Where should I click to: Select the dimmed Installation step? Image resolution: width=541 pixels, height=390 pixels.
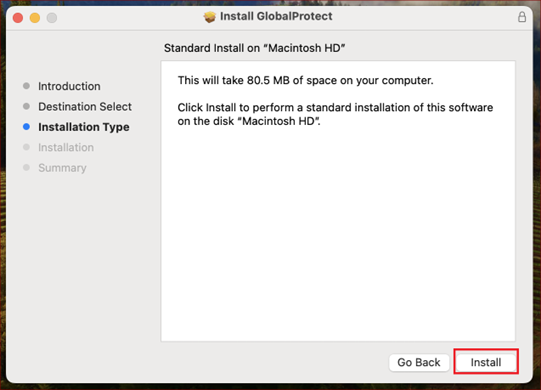point(66,147)
